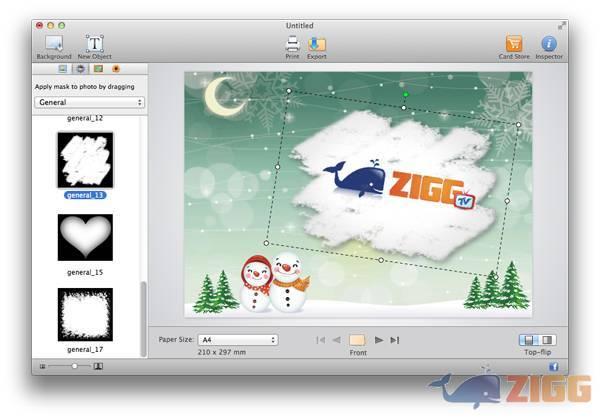Print the card via the Print icon

click(293, 44)
